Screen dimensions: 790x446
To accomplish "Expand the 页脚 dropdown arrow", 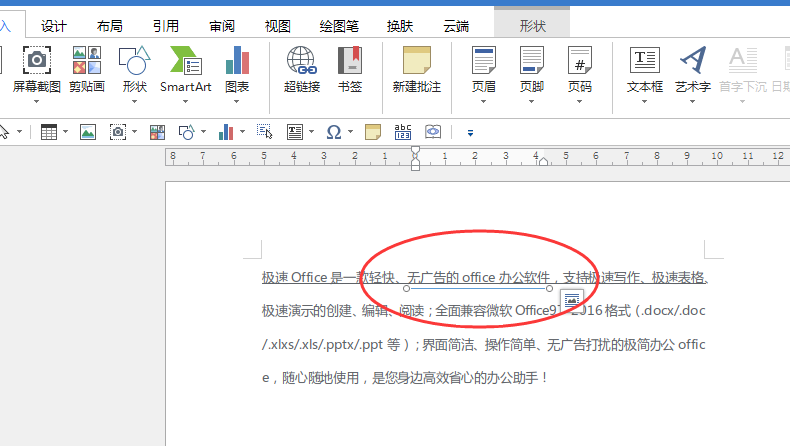I will [532, 102].
